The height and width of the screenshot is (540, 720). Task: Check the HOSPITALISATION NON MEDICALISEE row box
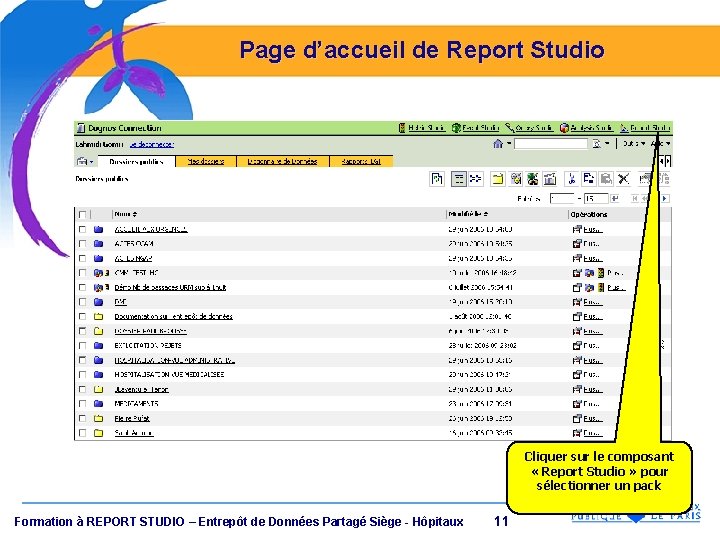coord(82,375)
